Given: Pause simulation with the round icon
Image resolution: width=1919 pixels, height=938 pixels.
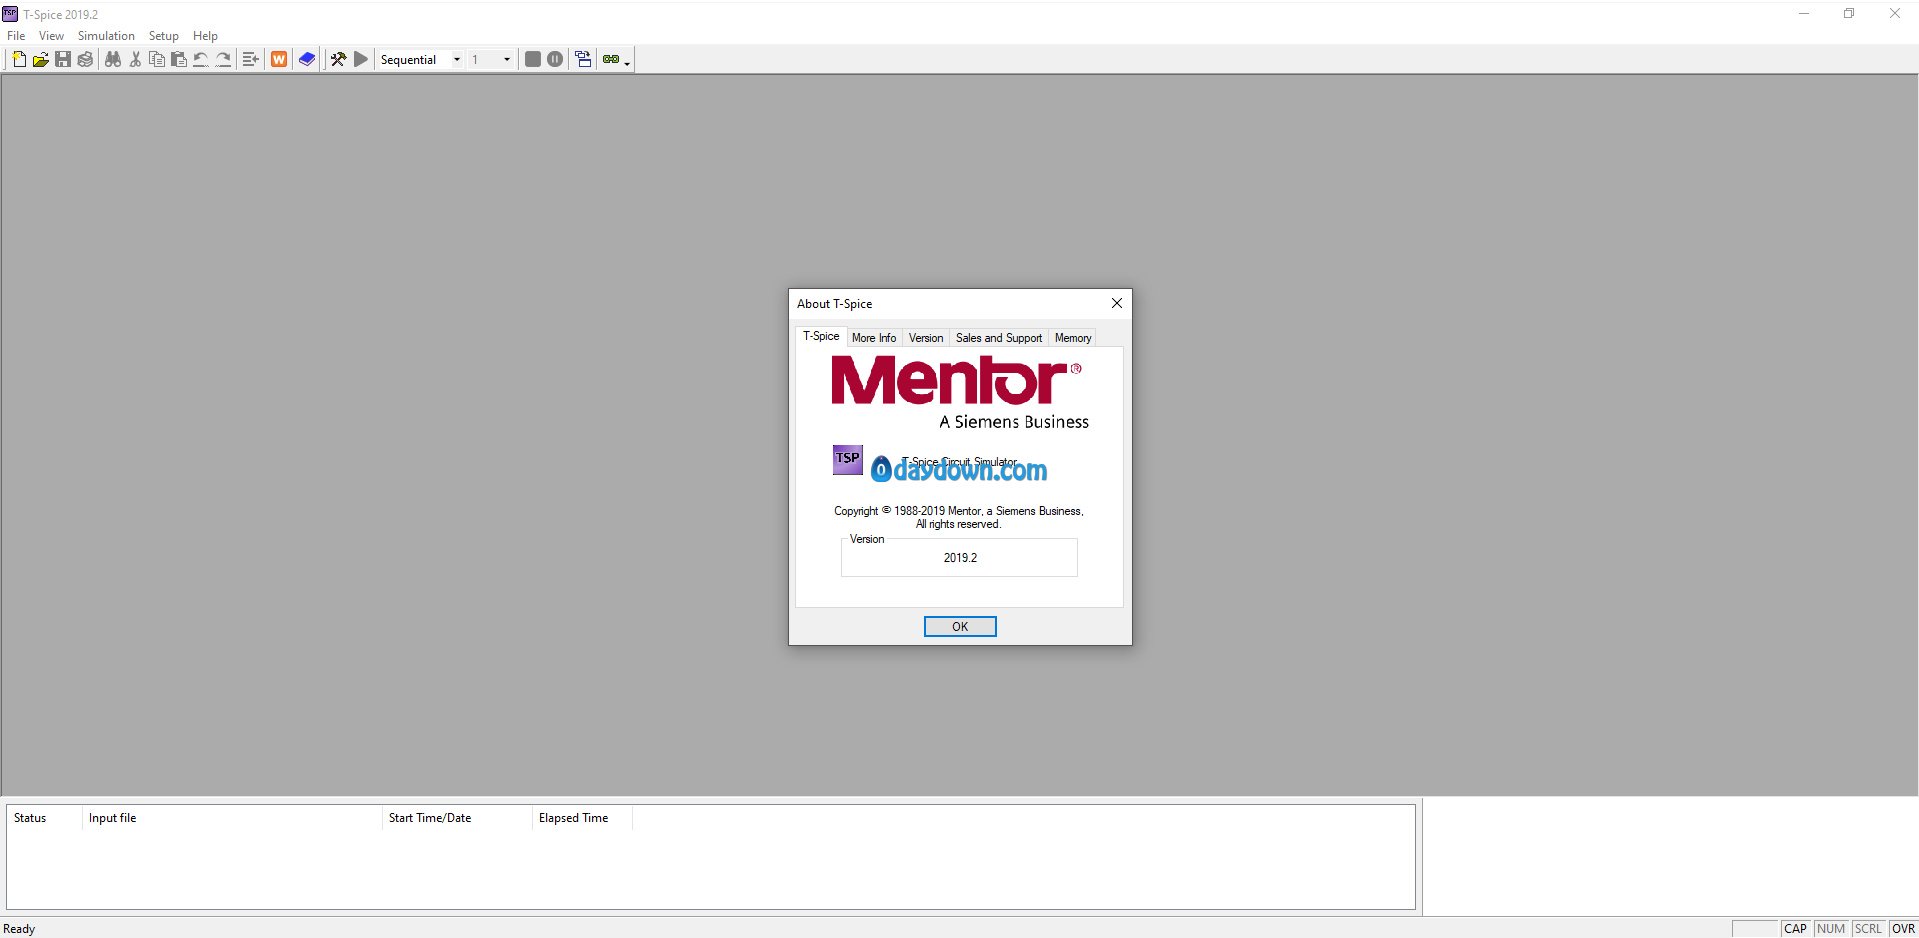Looking at the screenshot, I should [555, 60].
